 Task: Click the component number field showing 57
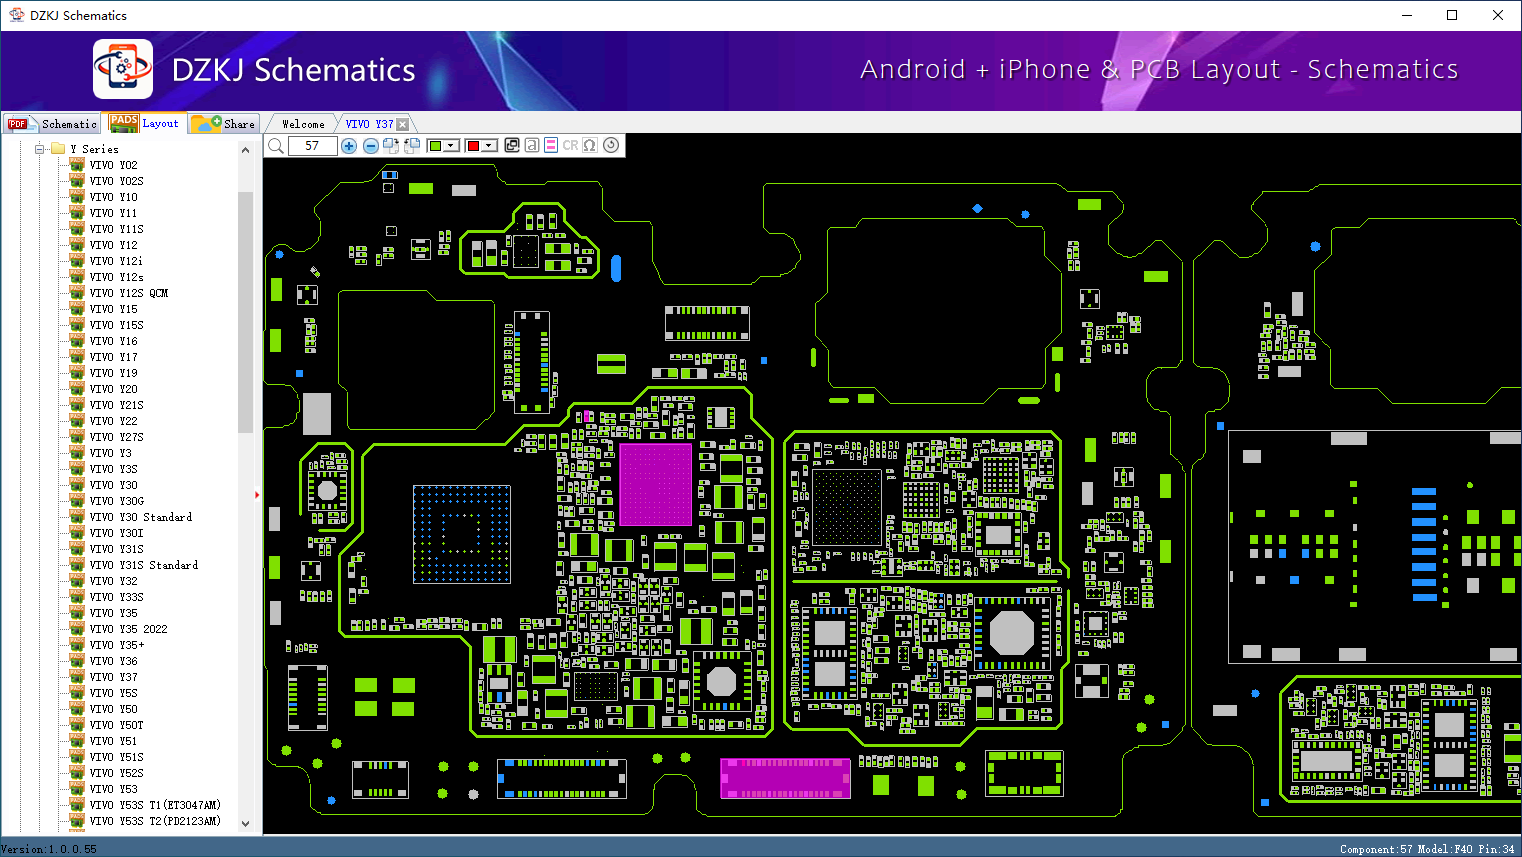point(312,146)
